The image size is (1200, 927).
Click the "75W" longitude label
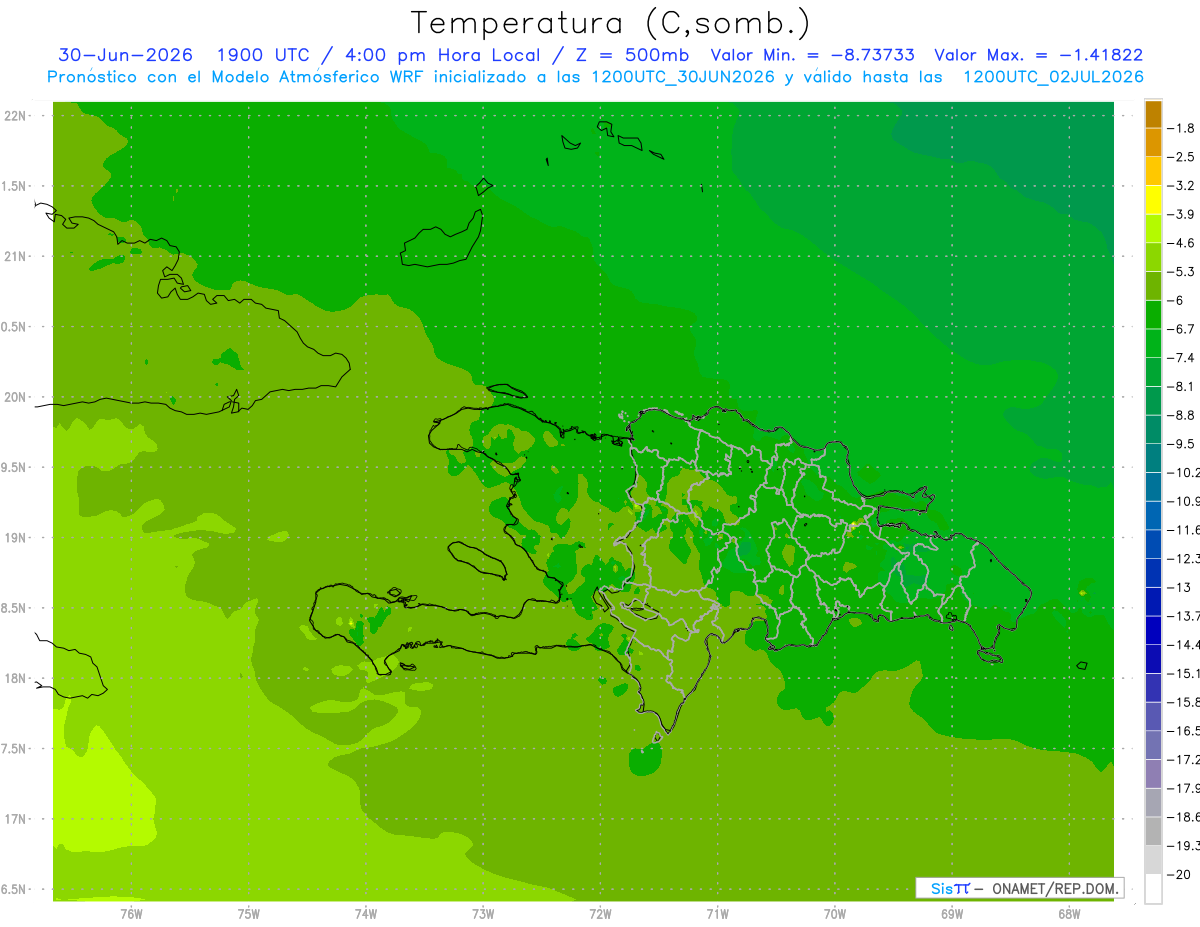[249, 913]
